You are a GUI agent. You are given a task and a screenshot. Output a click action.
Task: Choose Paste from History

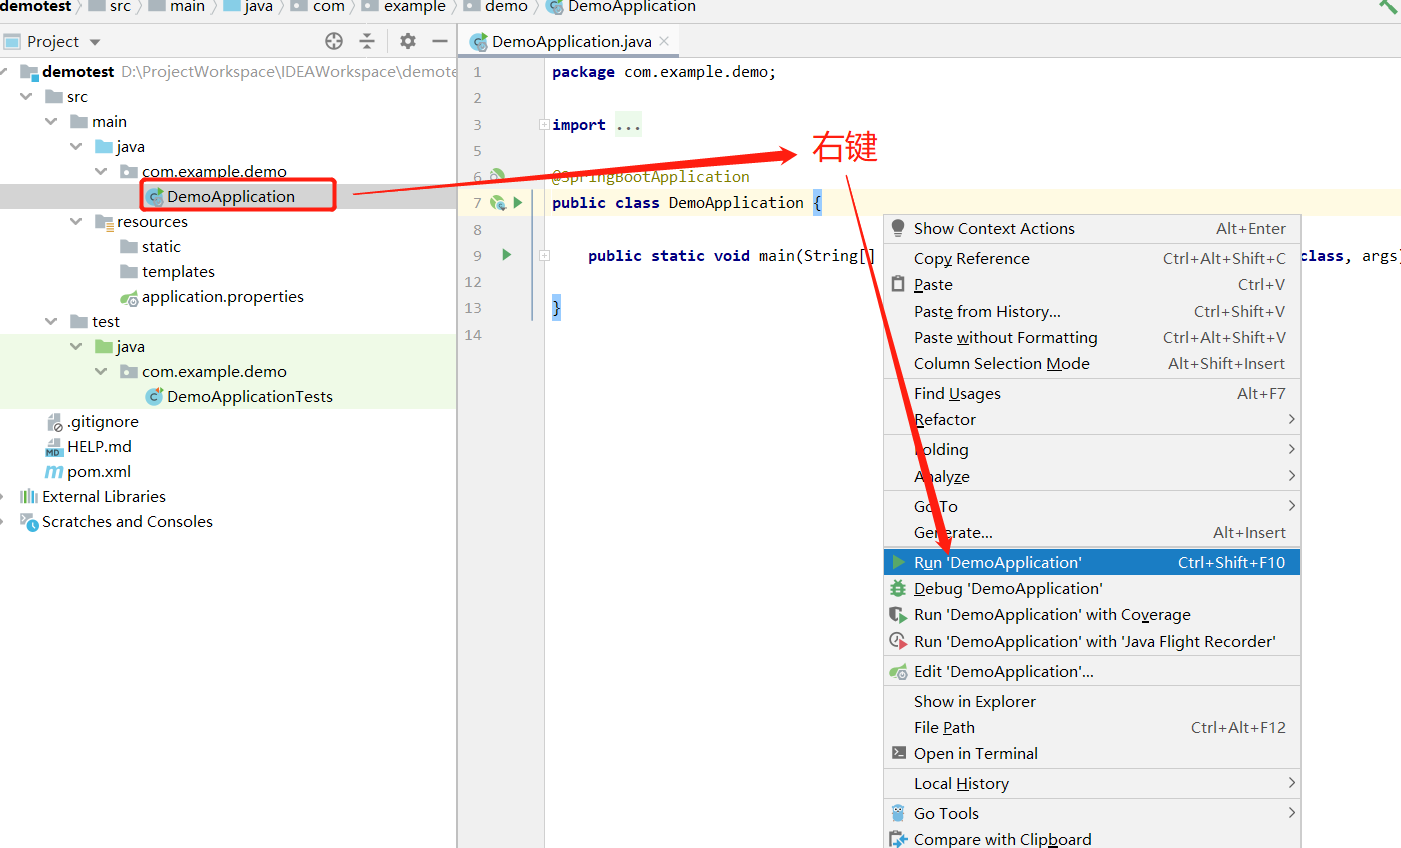[1092, 311]
